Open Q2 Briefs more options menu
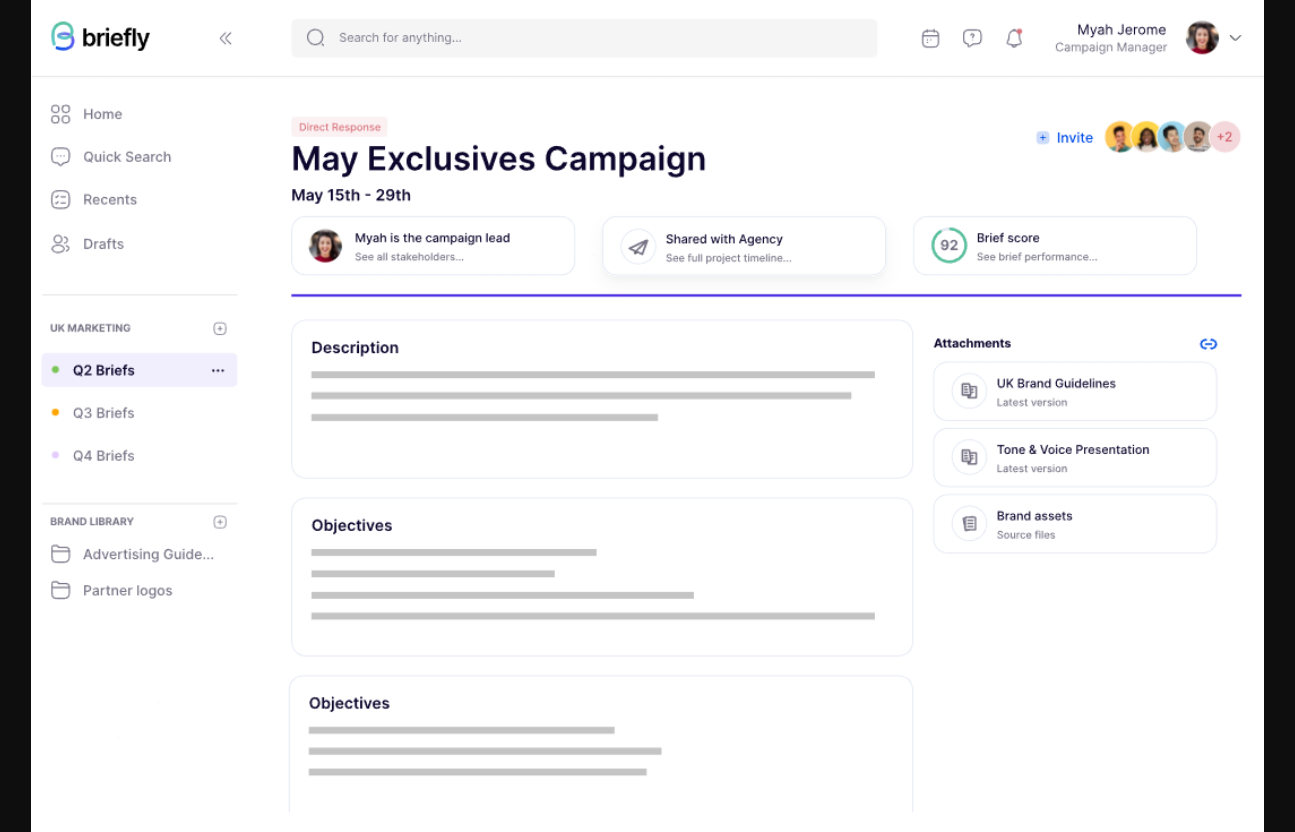 tap(218, 370)
